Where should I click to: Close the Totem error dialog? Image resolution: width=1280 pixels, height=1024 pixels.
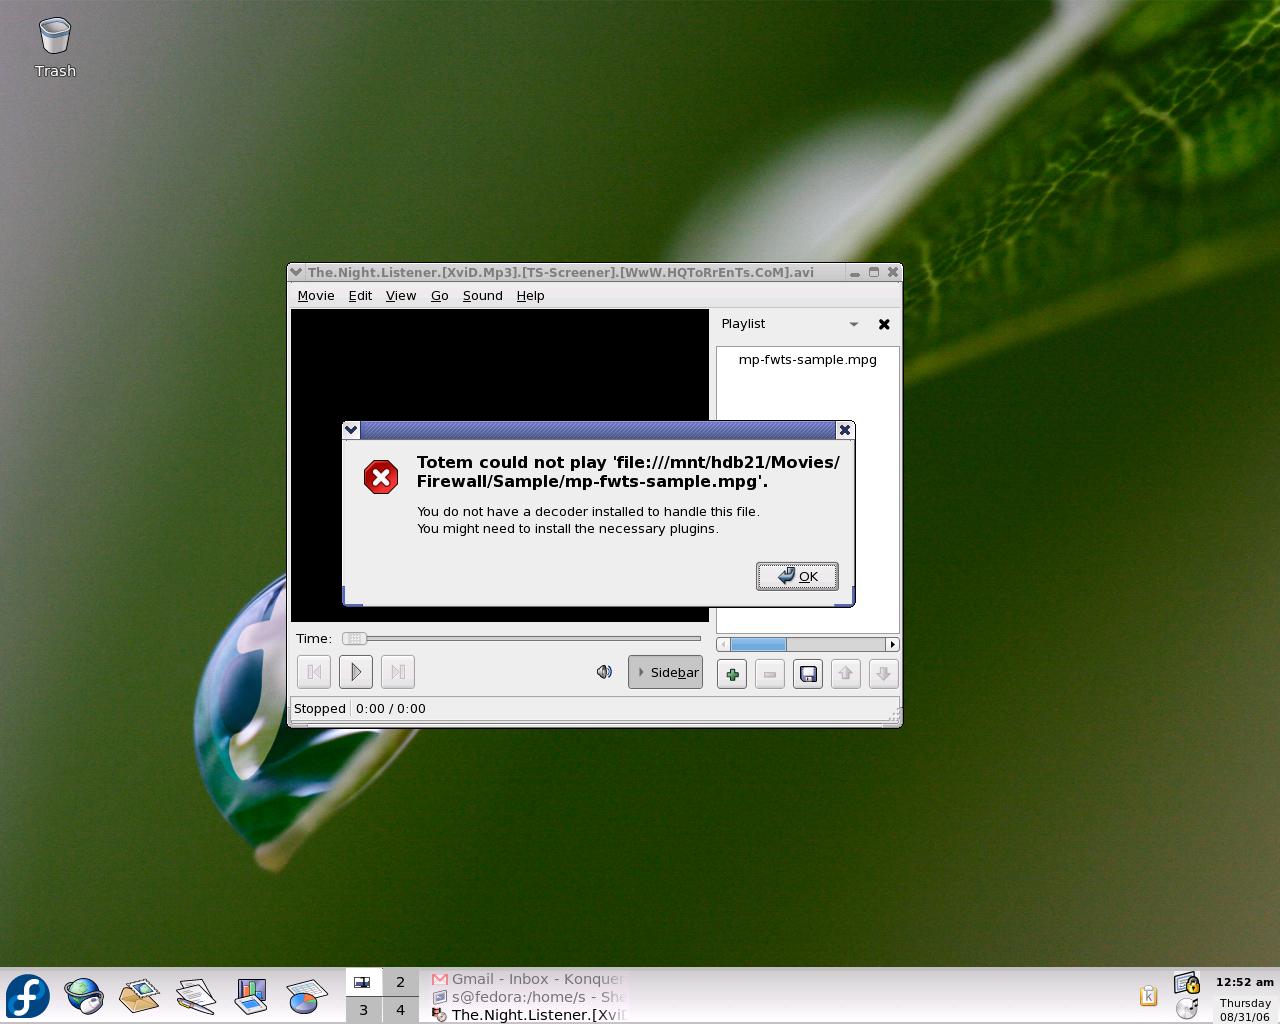[x=845, y=430]
